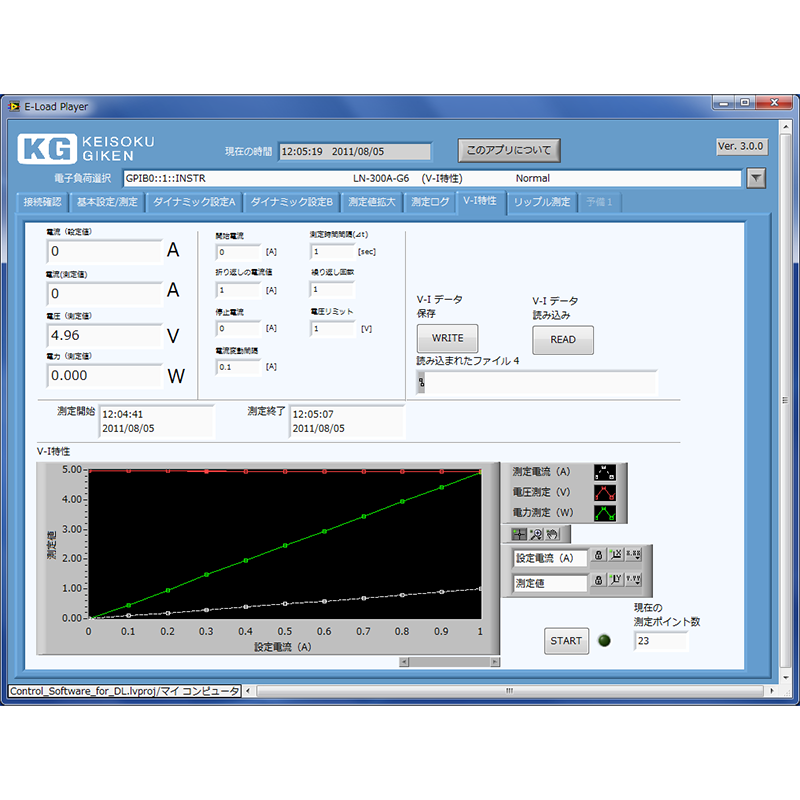Click the horizontal scrollbar under the V-I graph
The image size is (800, 800).
click(x=448, y=662)
